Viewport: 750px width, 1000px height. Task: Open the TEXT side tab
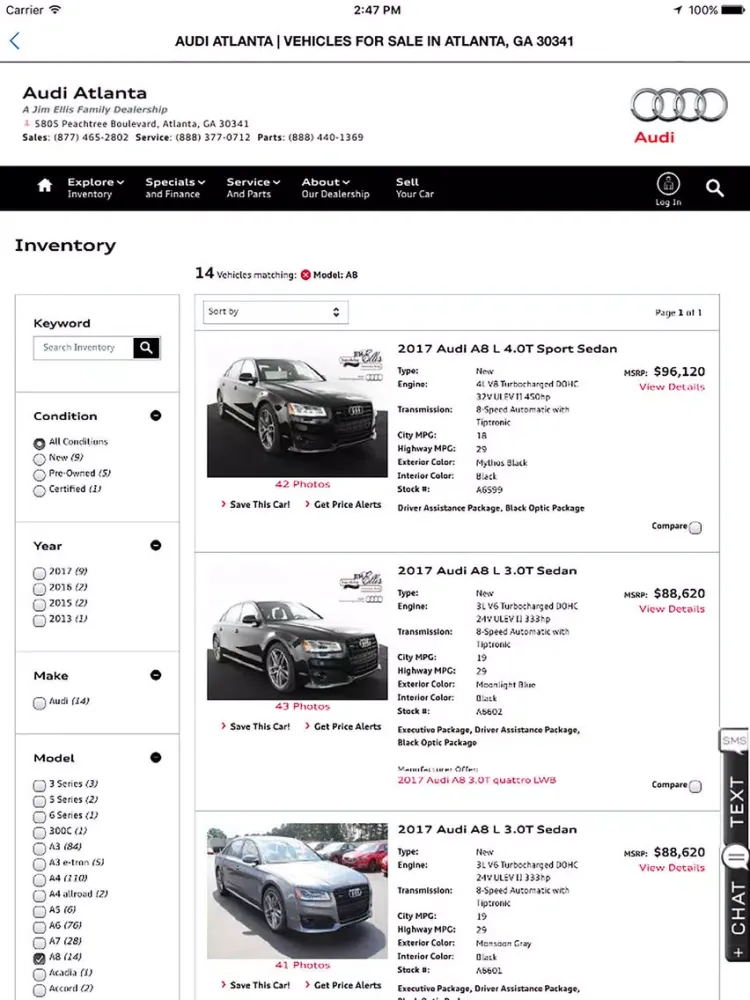coord(737,802)
